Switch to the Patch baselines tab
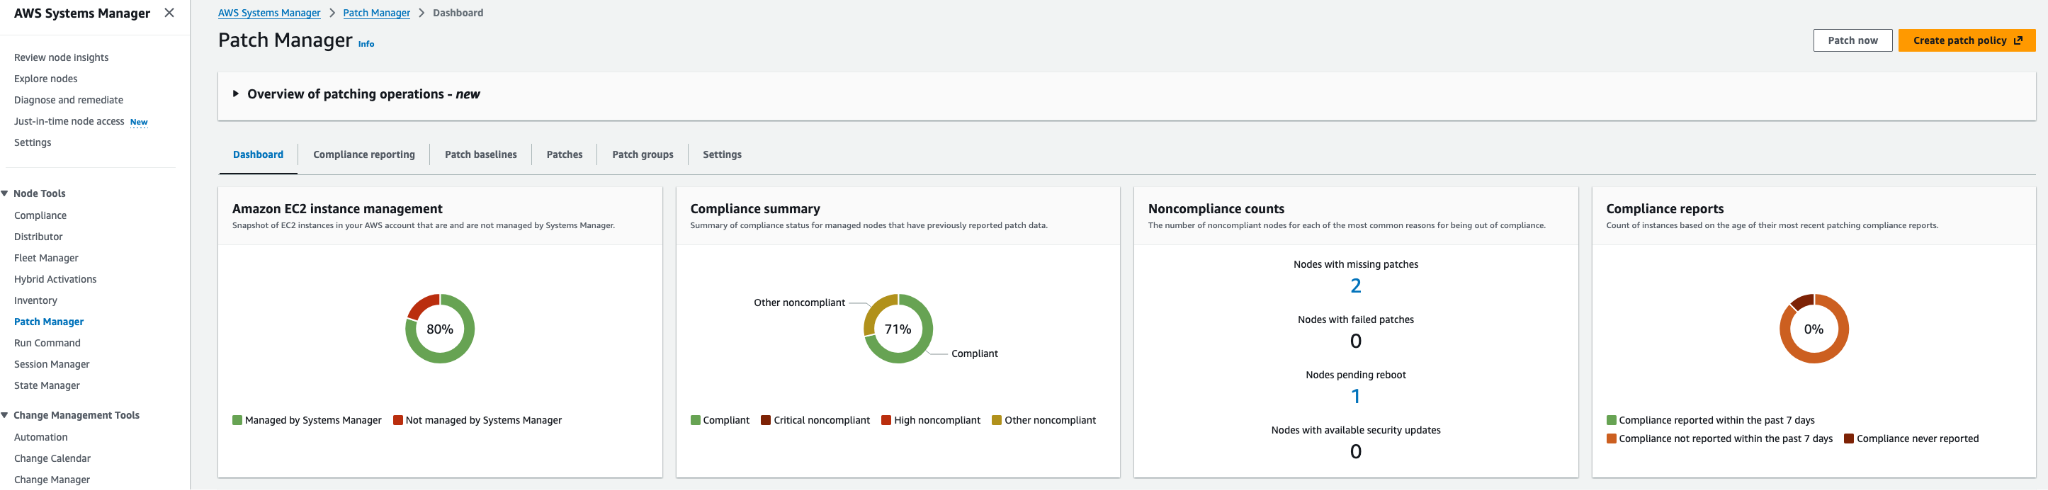This screenshot has width=2048, height=490. point(481,154)
